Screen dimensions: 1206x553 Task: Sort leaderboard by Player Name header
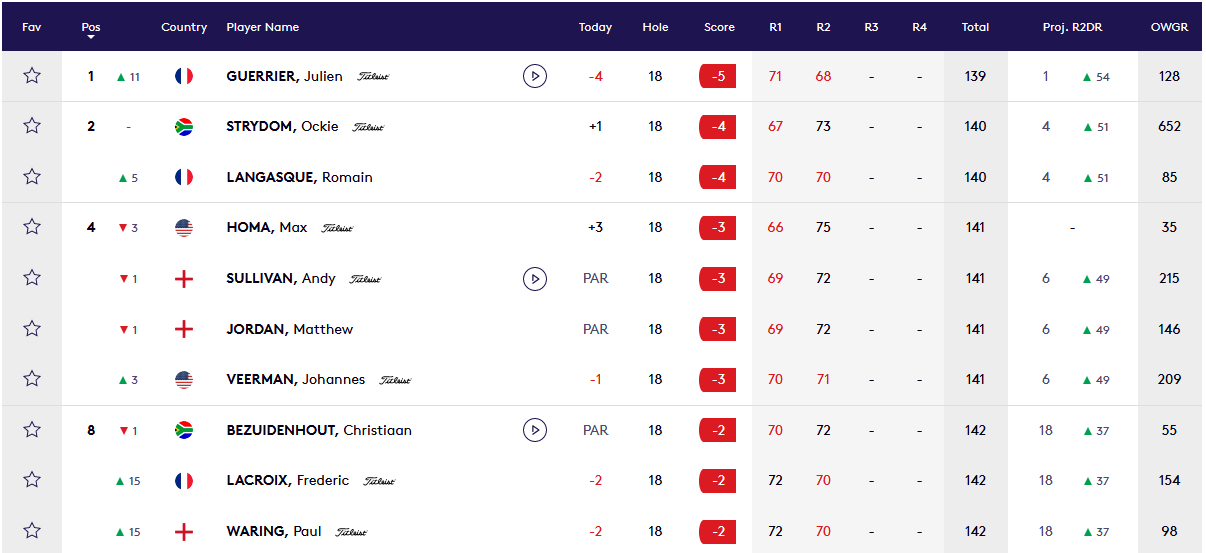coord(263,27)
